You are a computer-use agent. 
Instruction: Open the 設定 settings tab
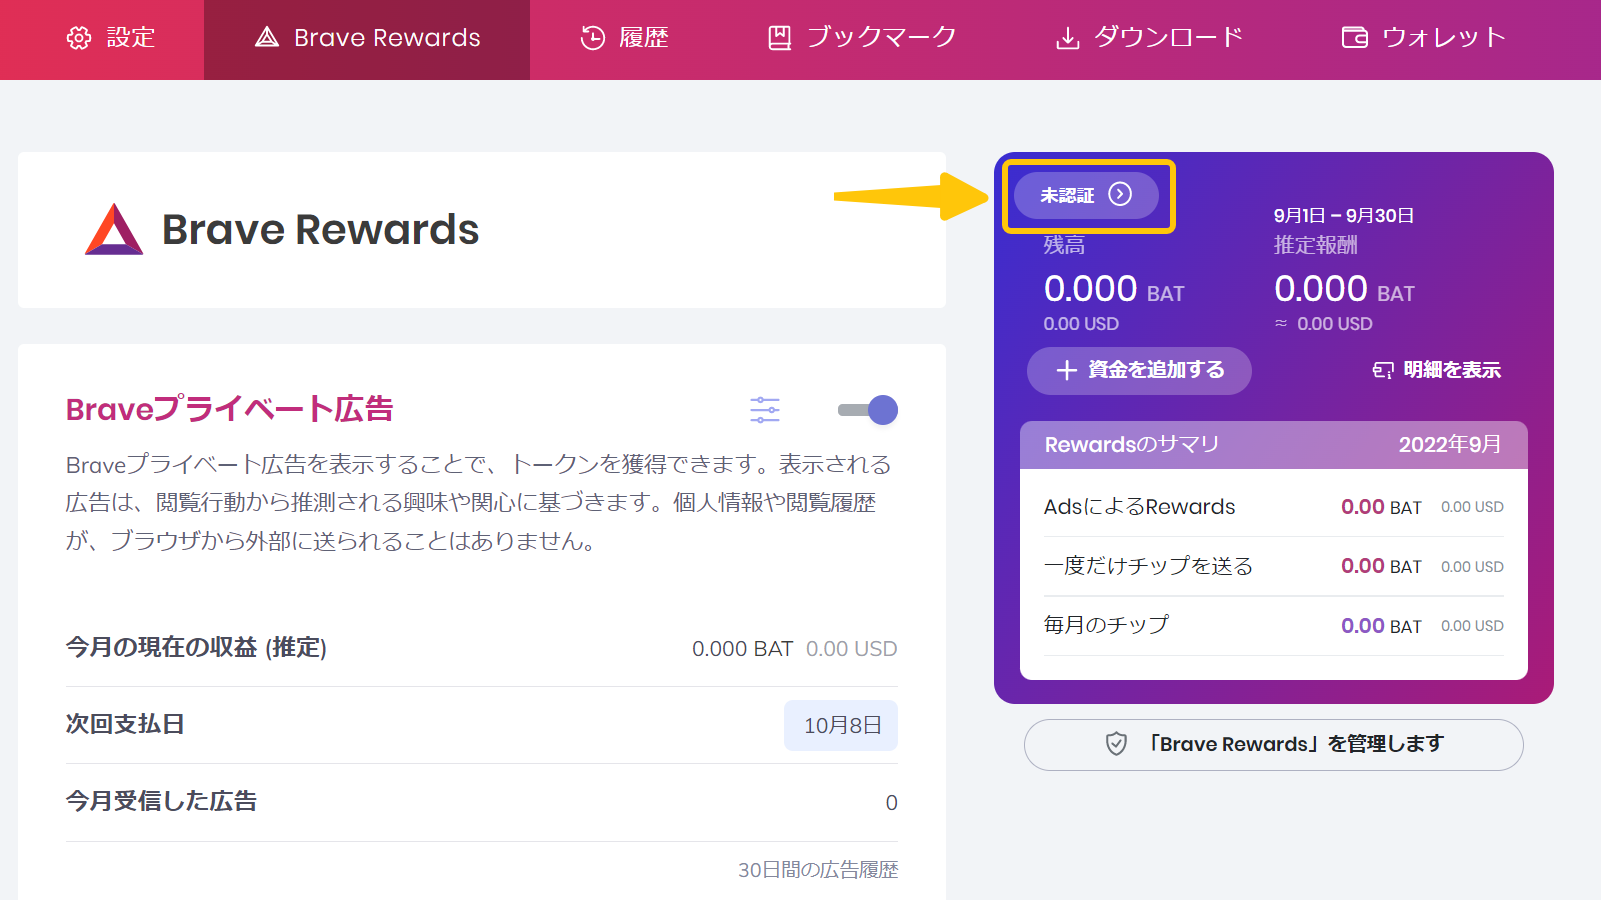coord(111,38)
